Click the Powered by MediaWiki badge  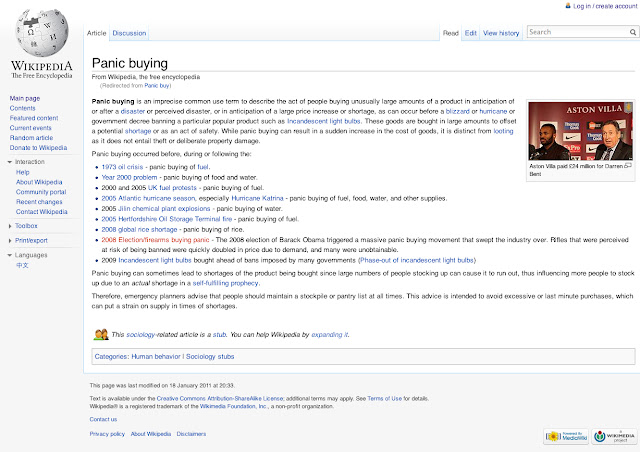(x=566, y=436)
